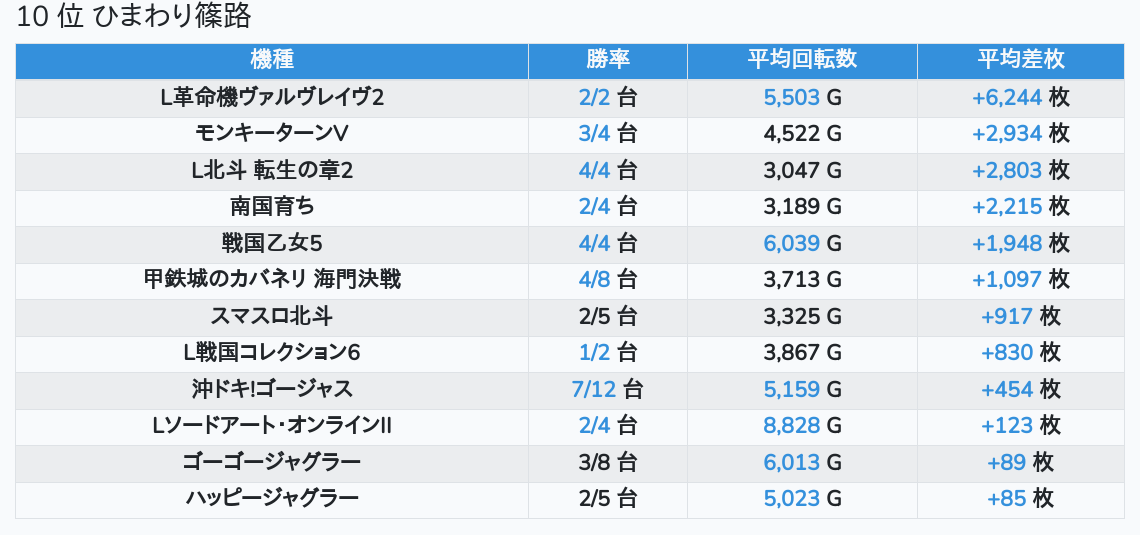
Task: Click win rate 2/2 台 for ヴァルヴレイヴ2
Action: tap(608, 97)
